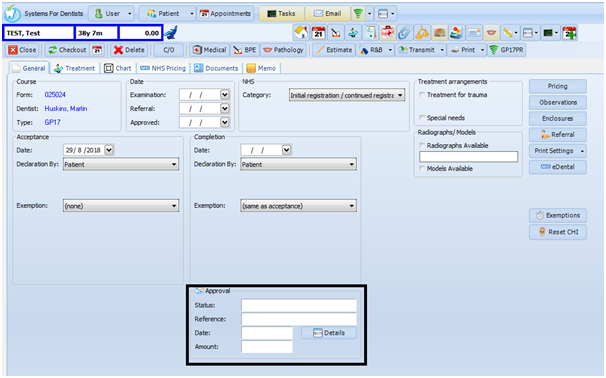Expand the R&B dropdown arrow
Viewport: 606px width, 378px height.
(390, 50)
